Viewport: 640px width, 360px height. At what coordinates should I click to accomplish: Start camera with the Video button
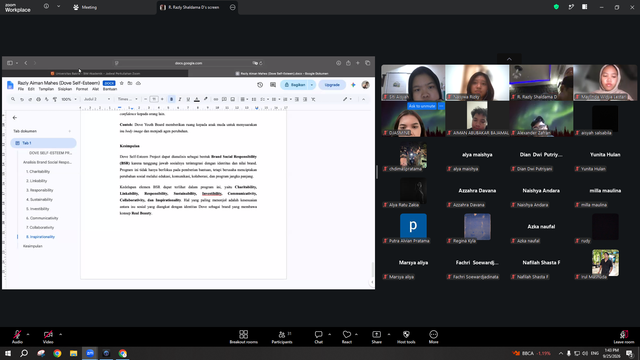[48, 337]
